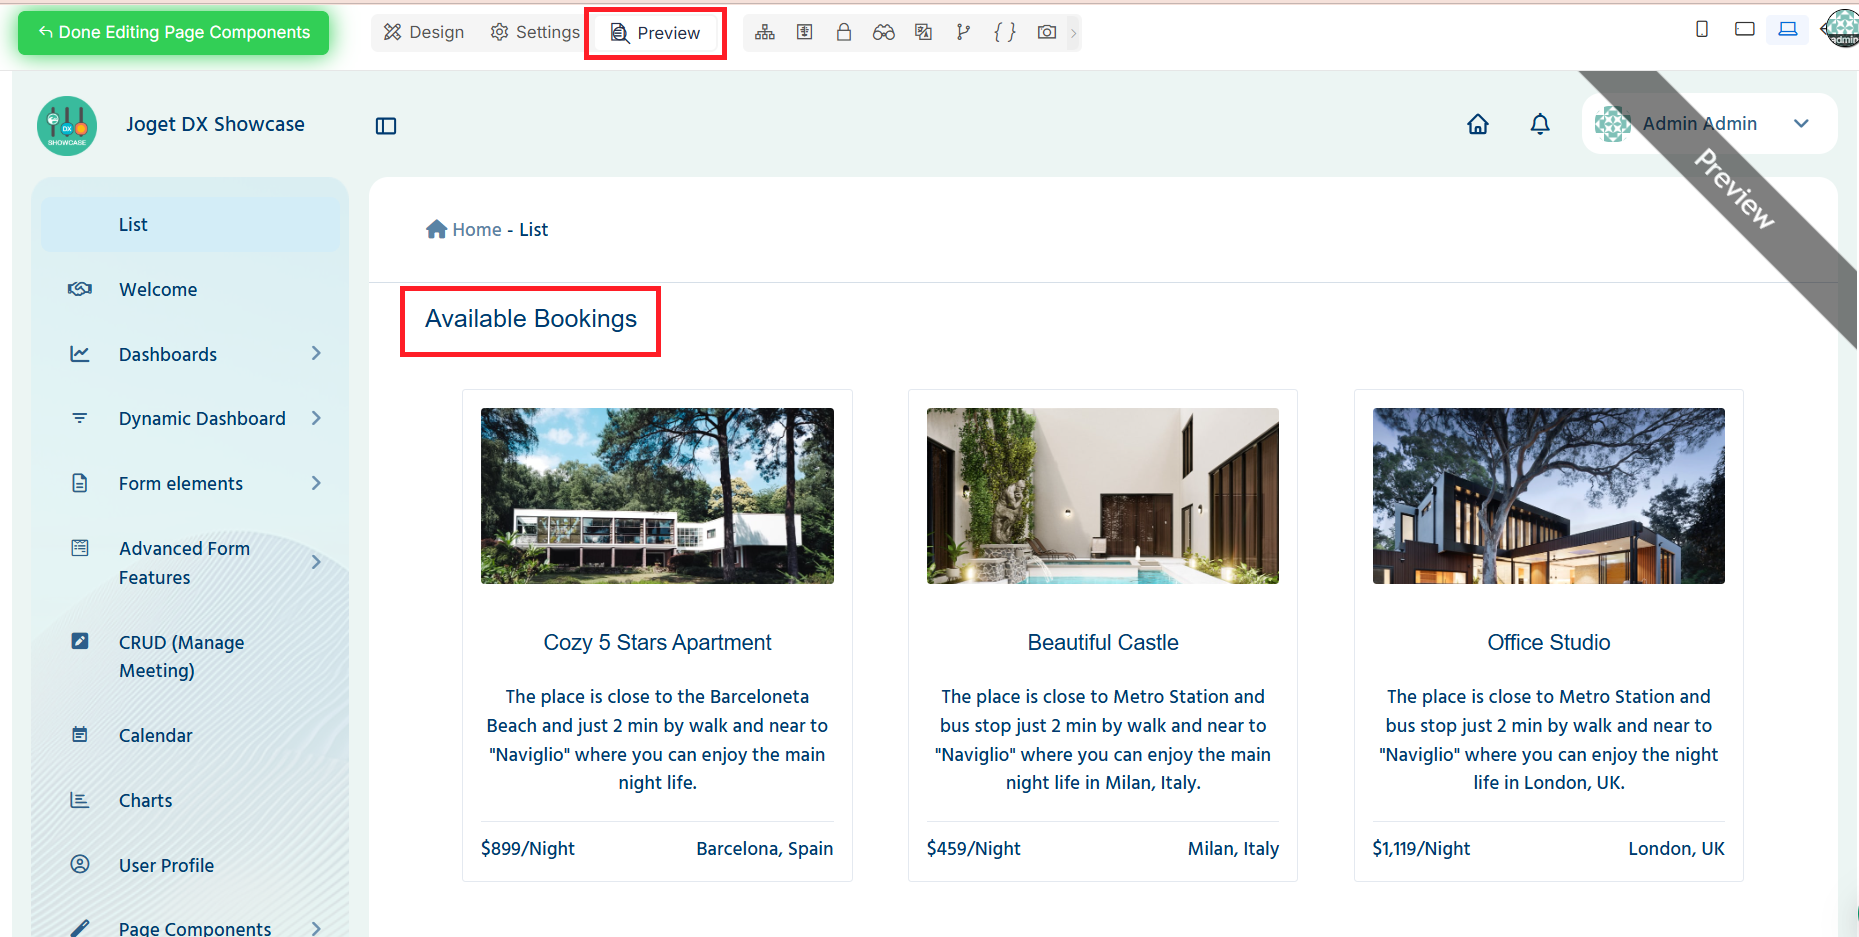Click the user circle icon beside User Profile
1859x937 pixels.
[x=80, y=864]
